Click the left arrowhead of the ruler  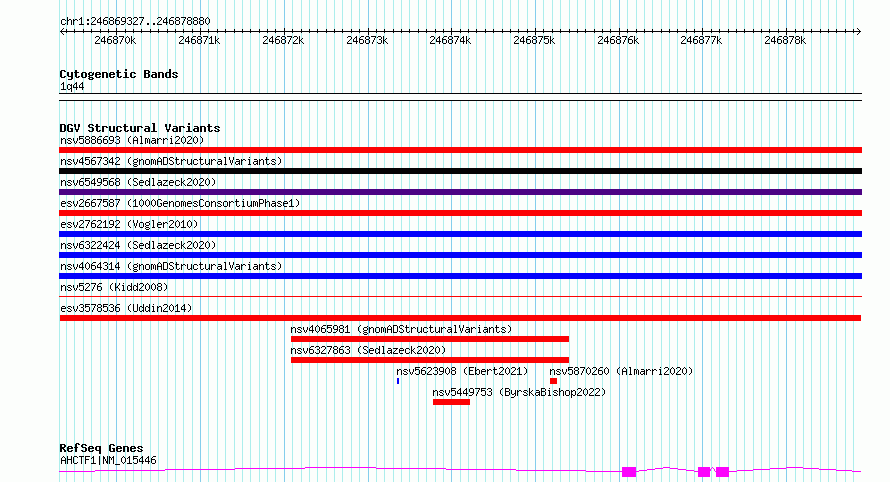click(62, 31)
